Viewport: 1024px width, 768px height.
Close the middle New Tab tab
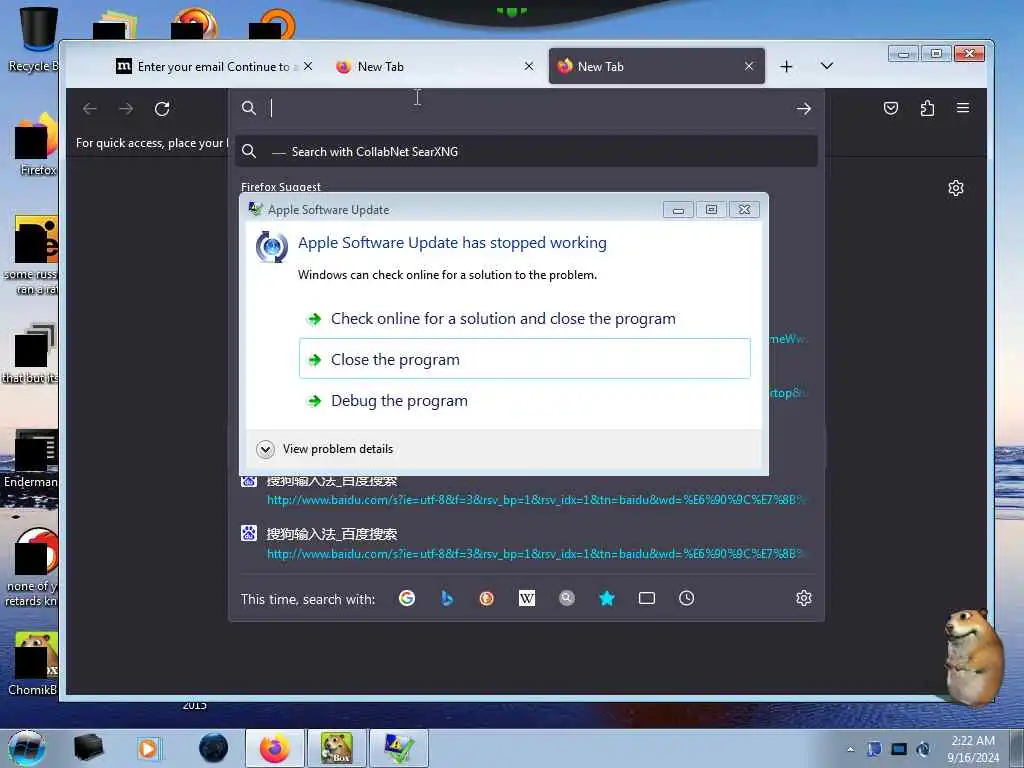[529, 67]
